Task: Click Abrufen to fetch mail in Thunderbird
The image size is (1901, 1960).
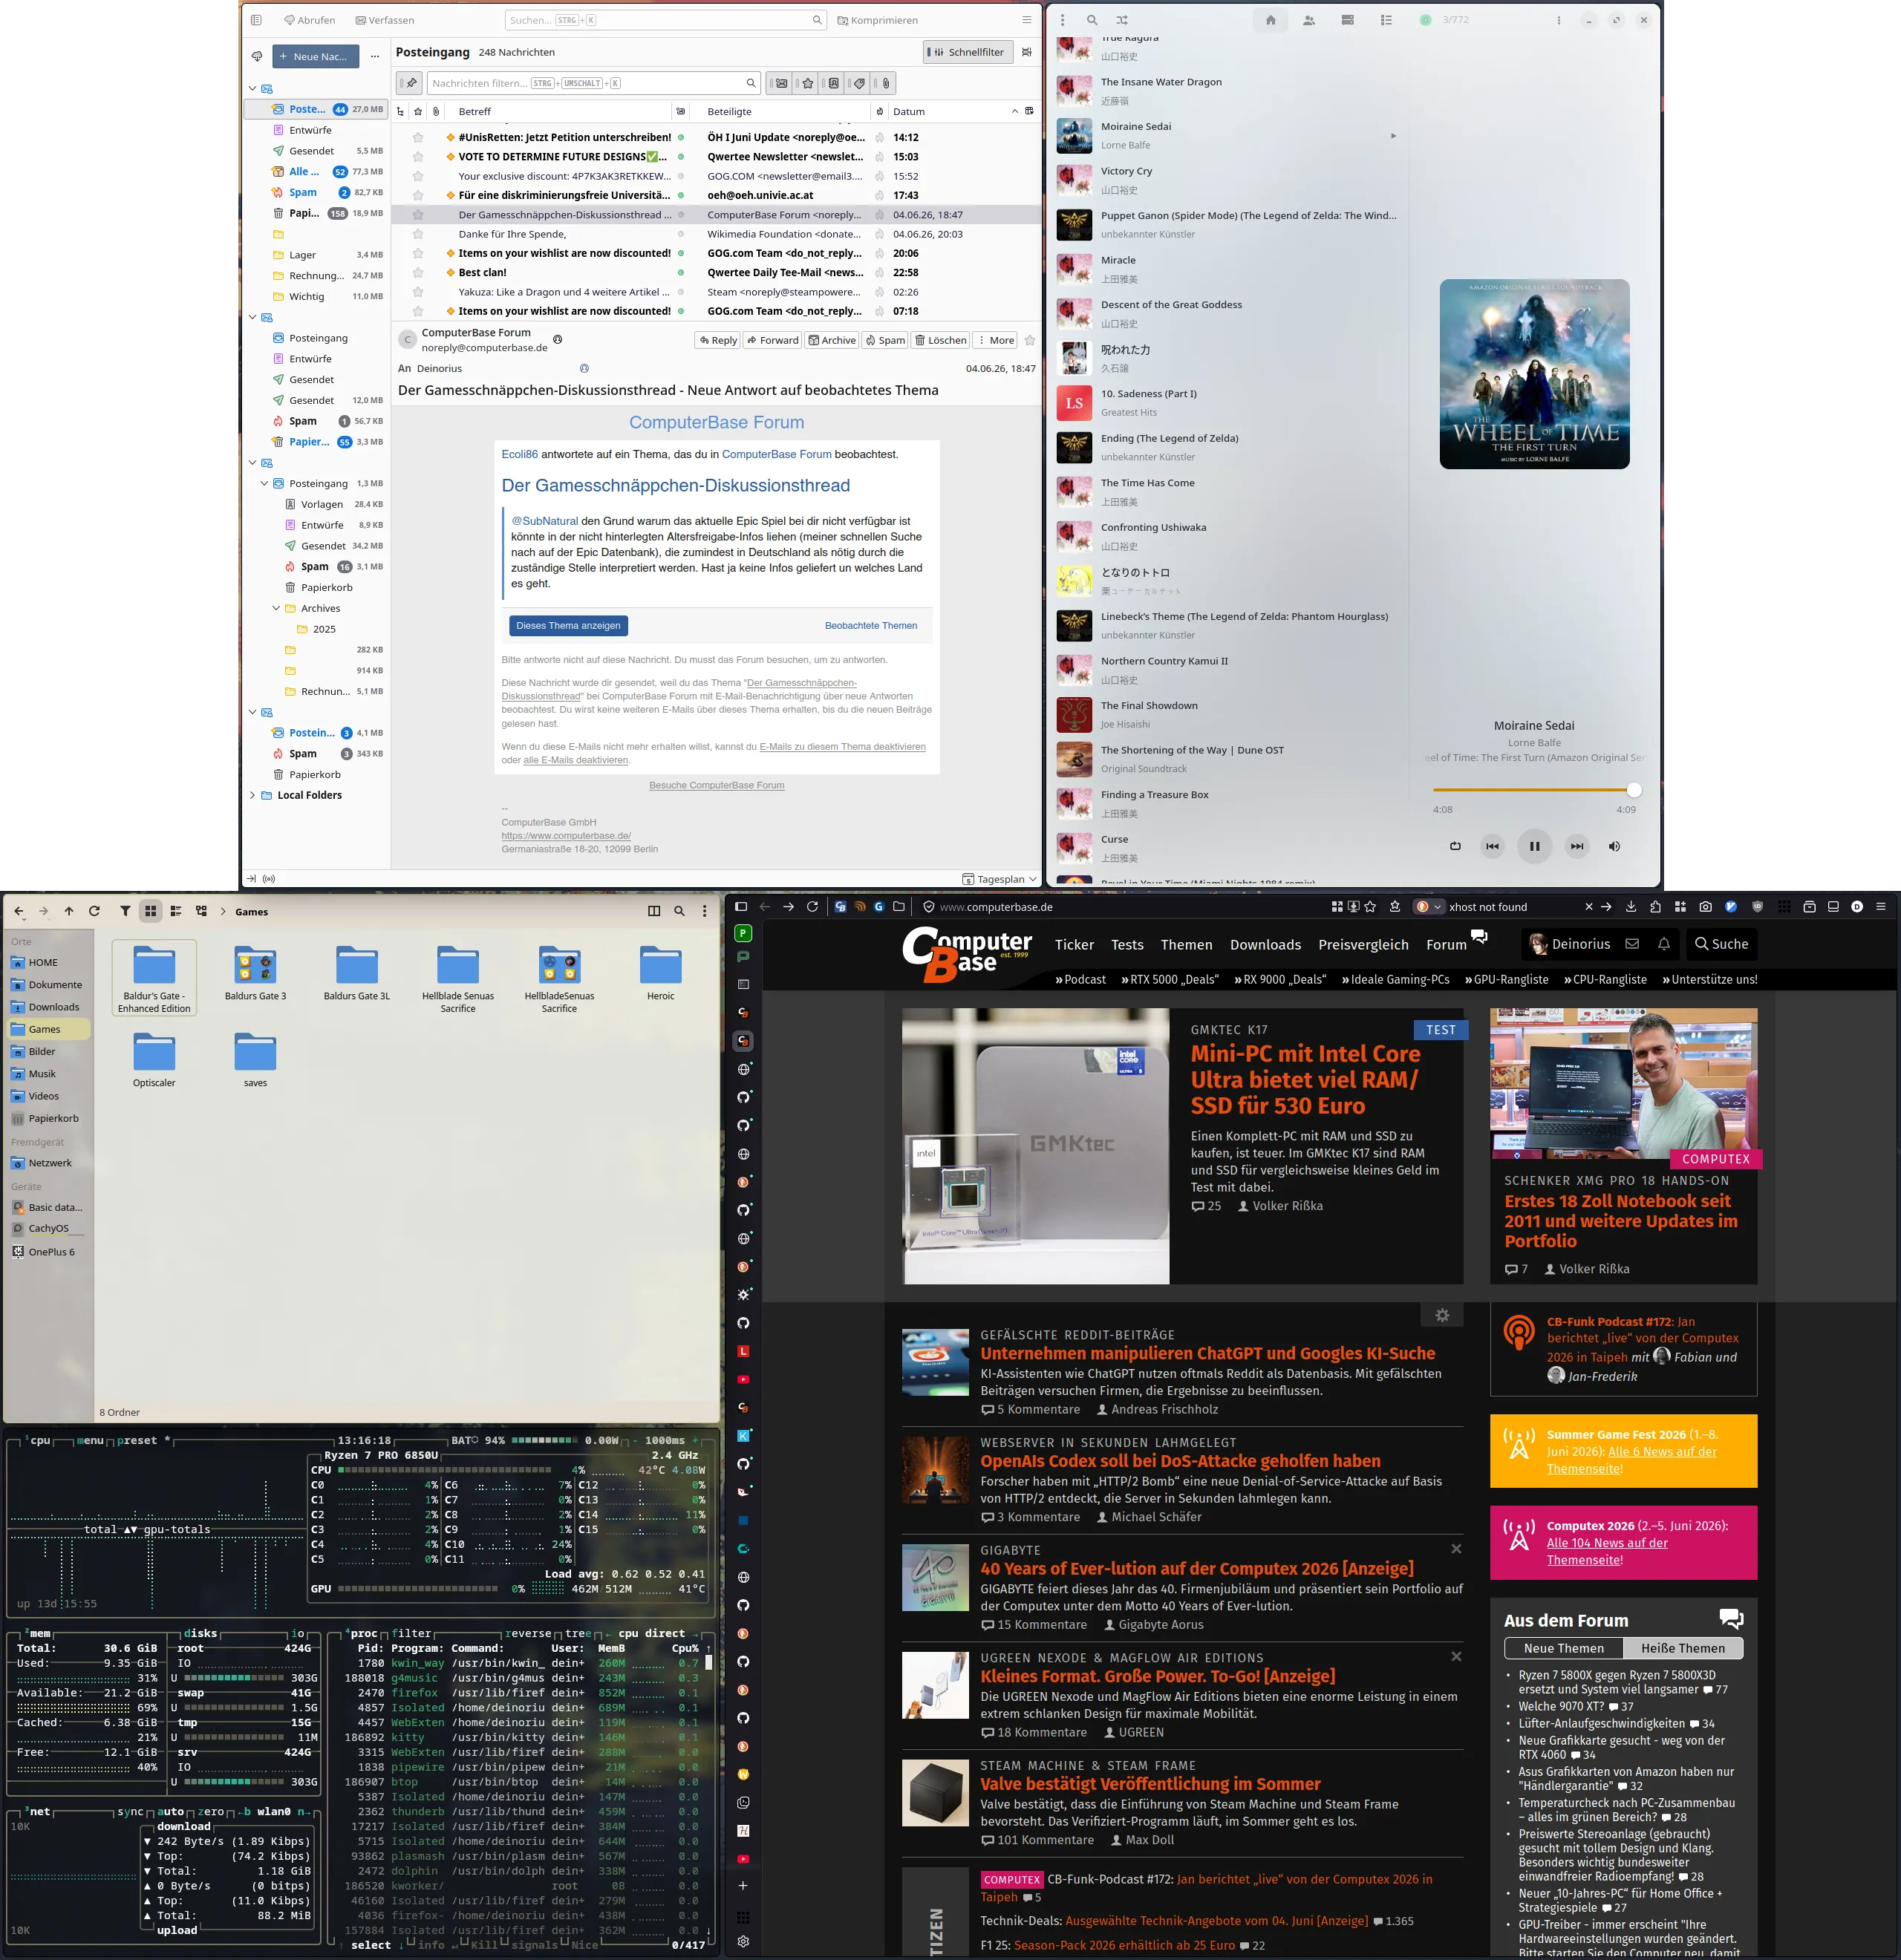Action: coord(309,20)
